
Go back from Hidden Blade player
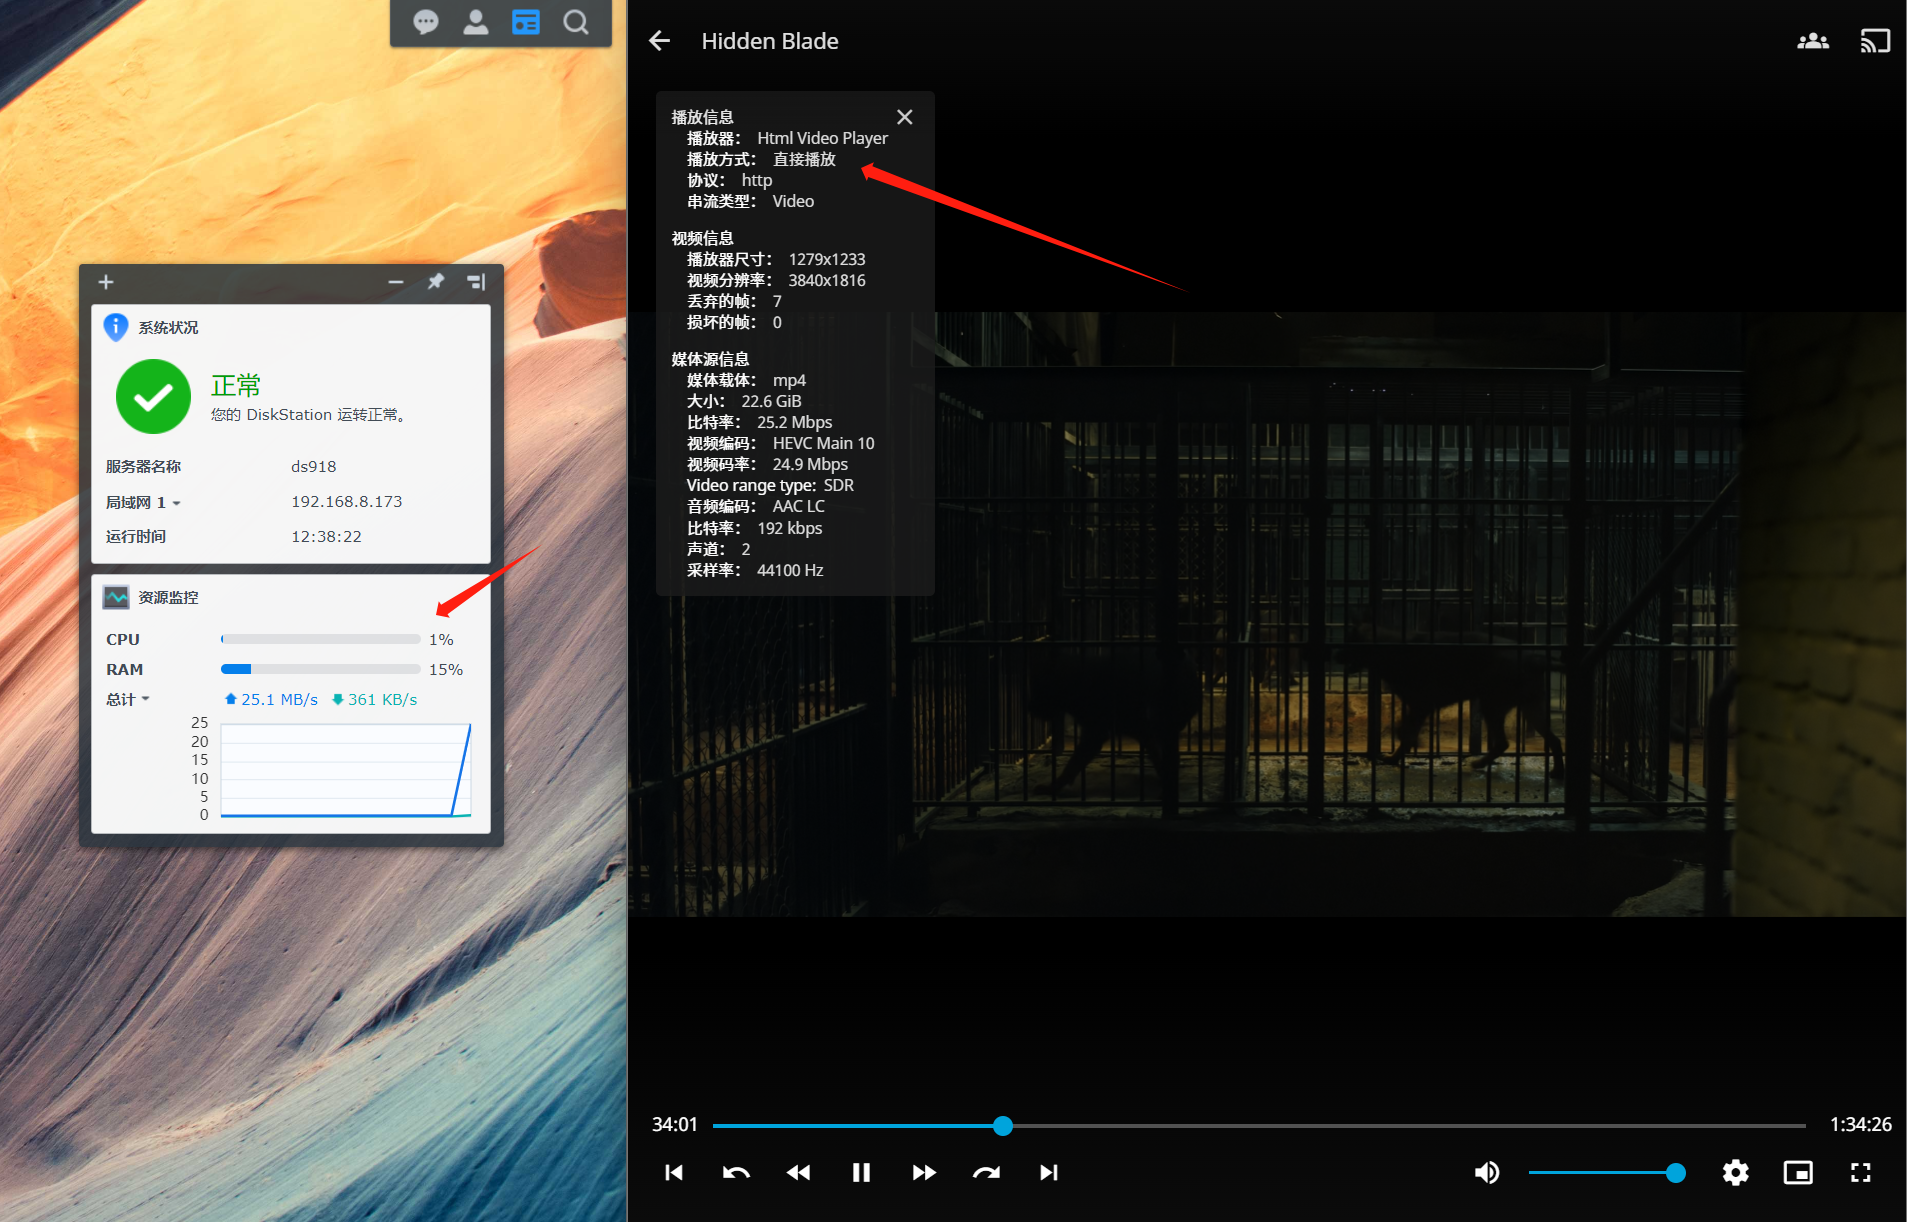click(x=659, y=41)
